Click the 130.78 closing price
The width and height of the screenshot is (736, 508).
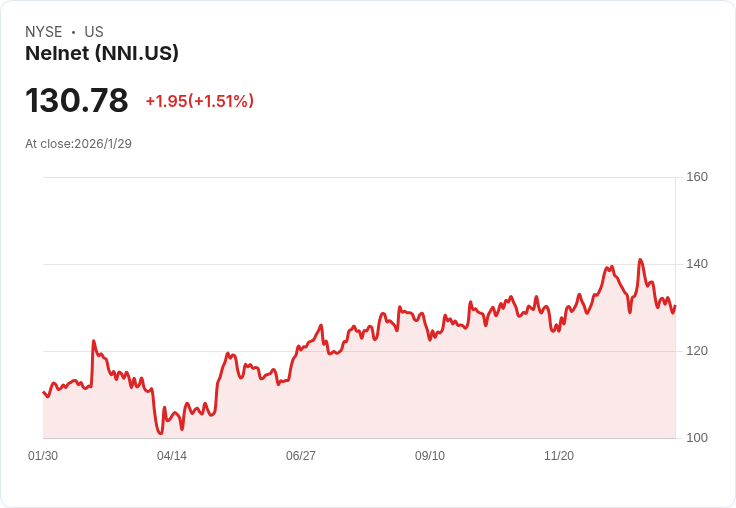point(77,101)
